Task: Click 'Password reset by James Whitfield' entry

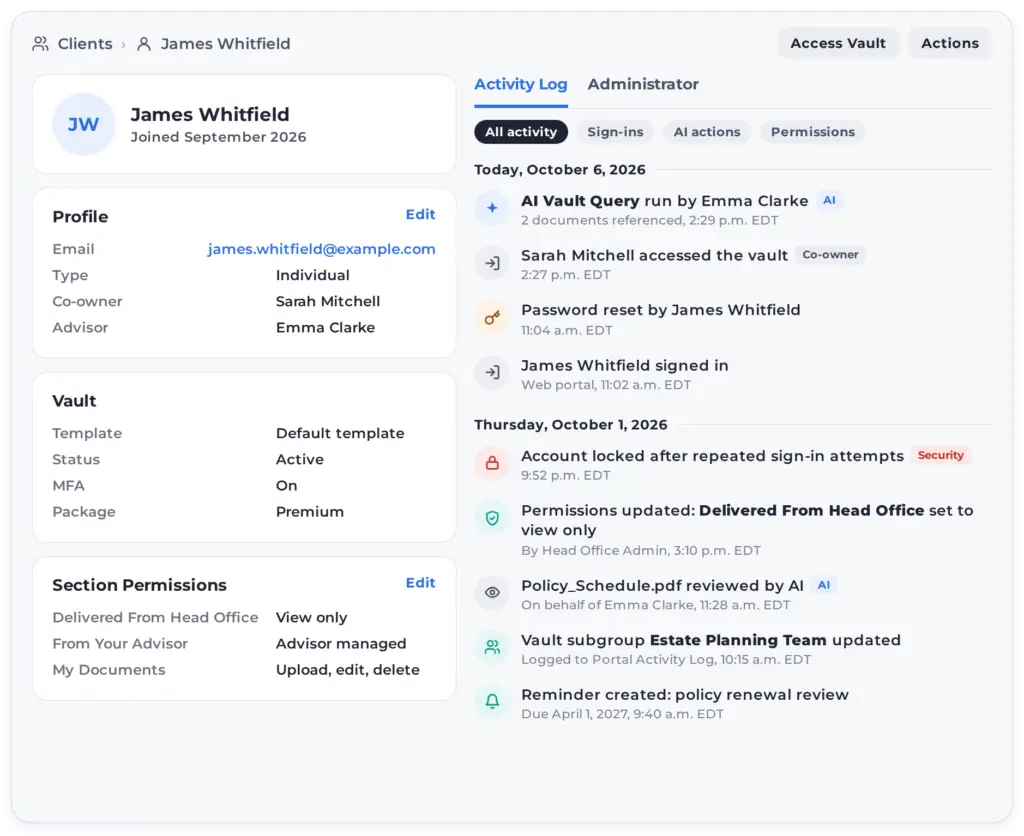Action: point(660,310)
